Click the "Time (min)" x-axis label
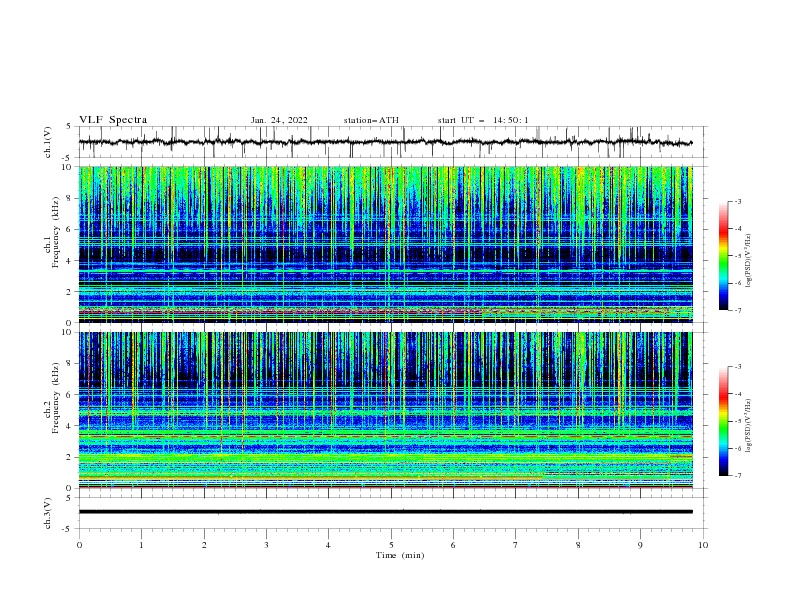This screenshot has height=612, width=792. (400, 555)
